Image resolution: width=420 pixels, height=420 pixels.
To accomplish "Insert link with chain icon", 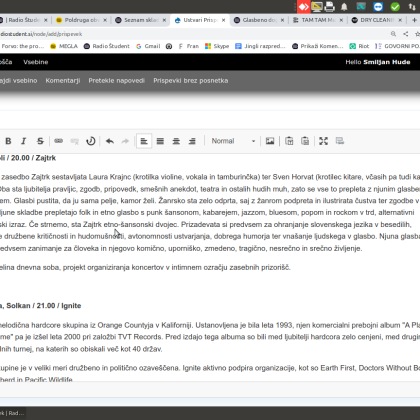I will pyautogui.click(x=59, y=141).
